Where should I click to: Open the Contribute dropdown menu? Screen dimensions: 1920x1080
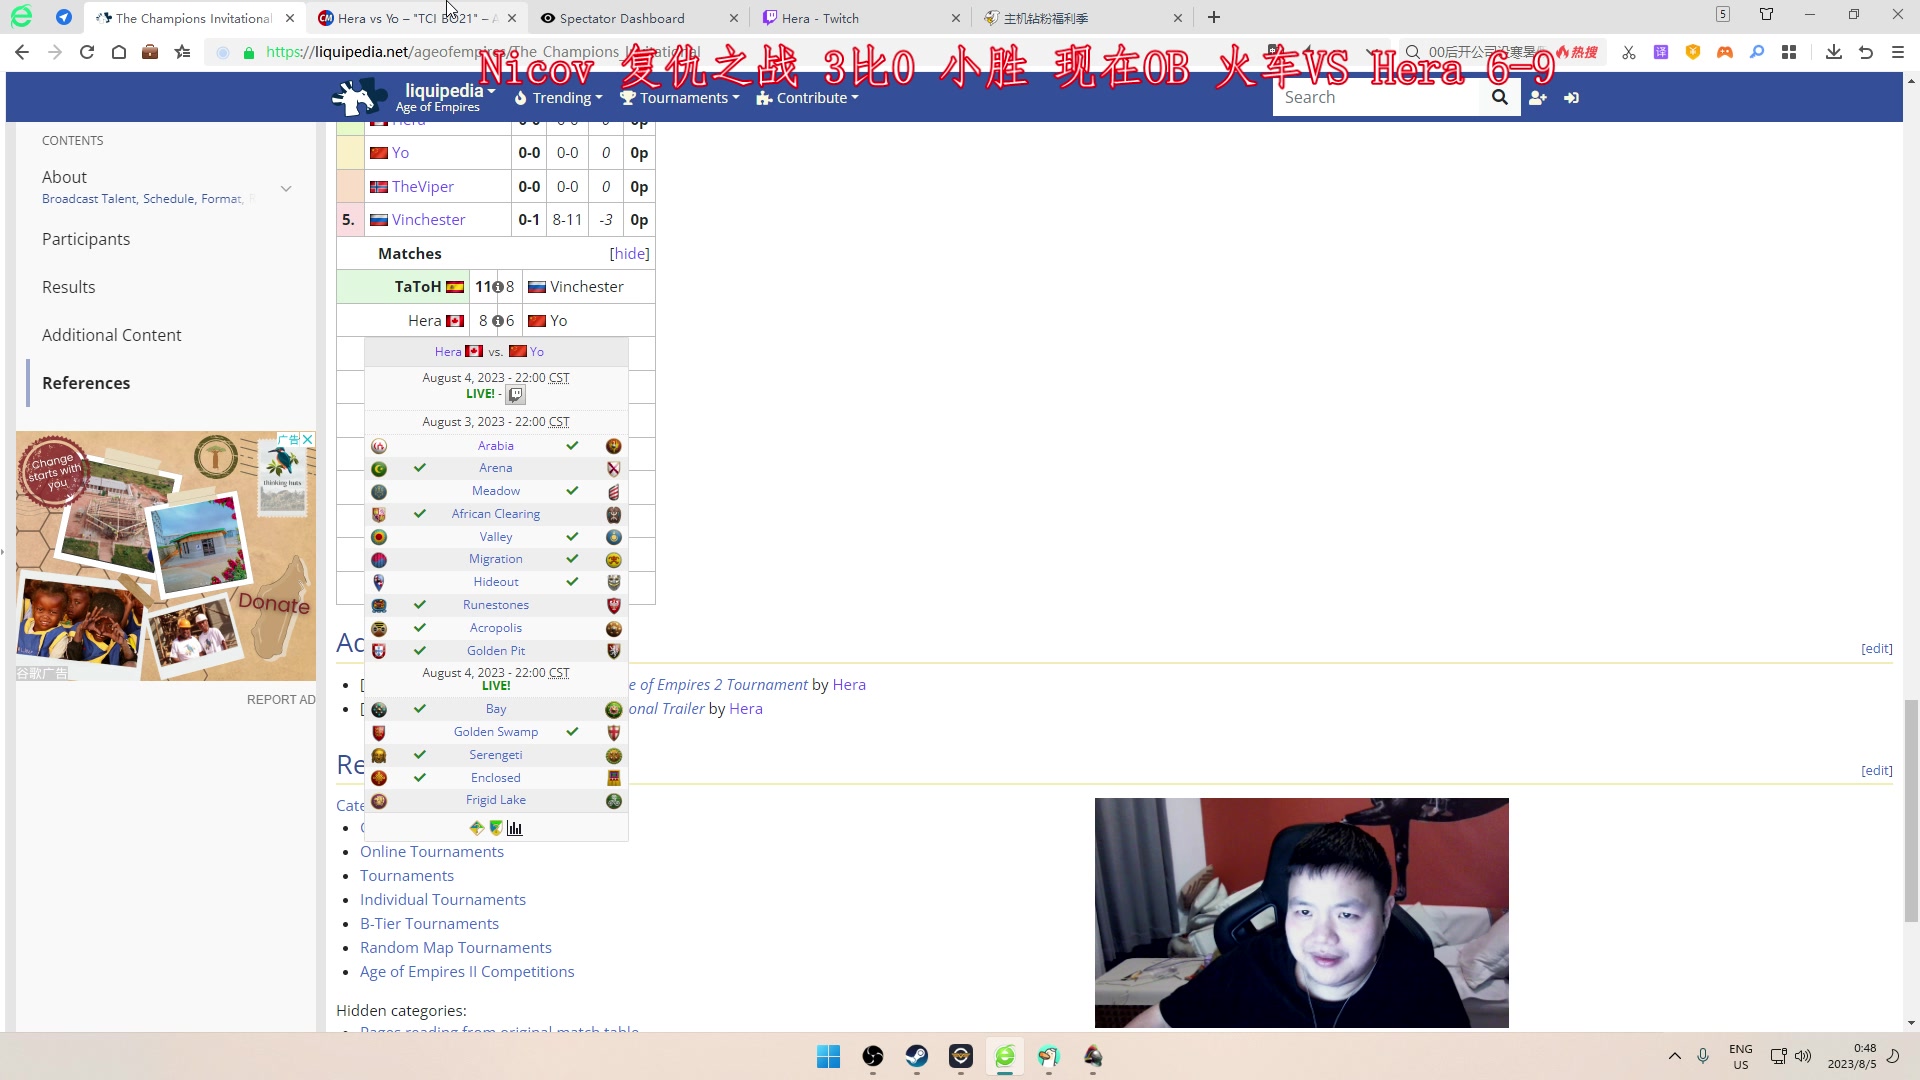coord(808,98)
